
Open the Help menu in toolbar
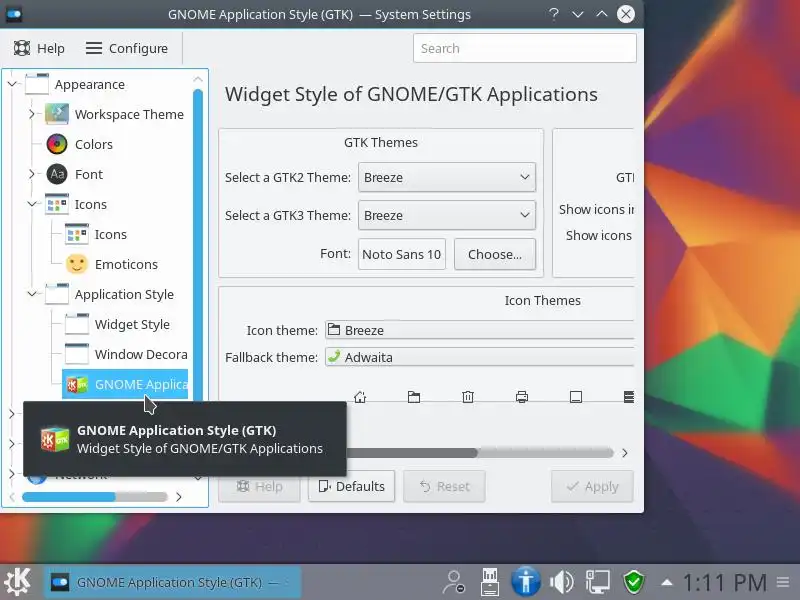click(39, 48)
